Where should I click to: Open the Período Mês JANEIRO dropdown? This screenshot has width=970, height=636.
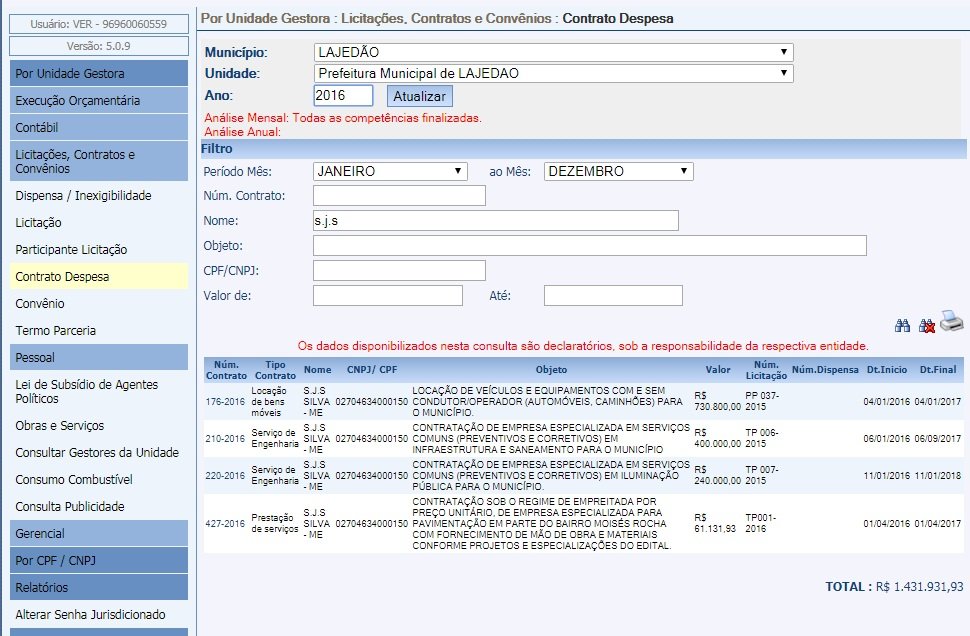[x=390, y=171]
